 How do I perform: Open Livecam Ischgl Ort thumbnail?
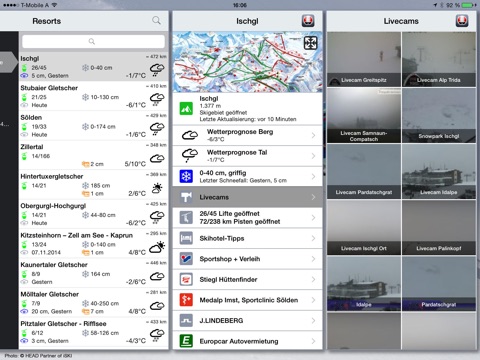coord(364,228)
